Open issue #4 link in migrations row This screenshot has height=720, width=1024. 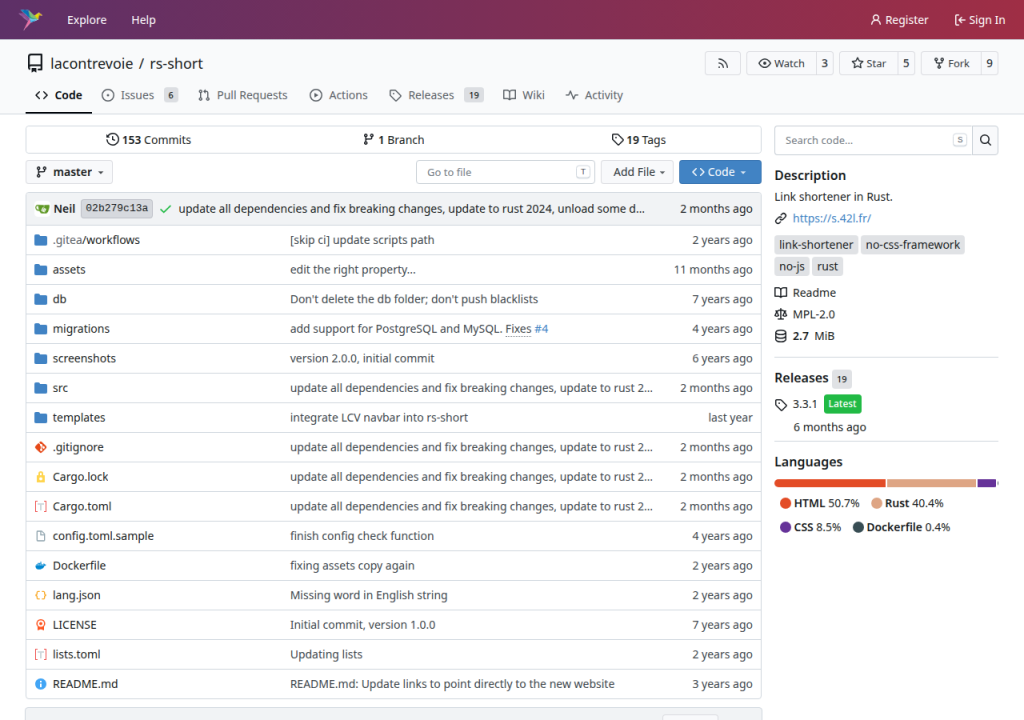pos(541,329)
